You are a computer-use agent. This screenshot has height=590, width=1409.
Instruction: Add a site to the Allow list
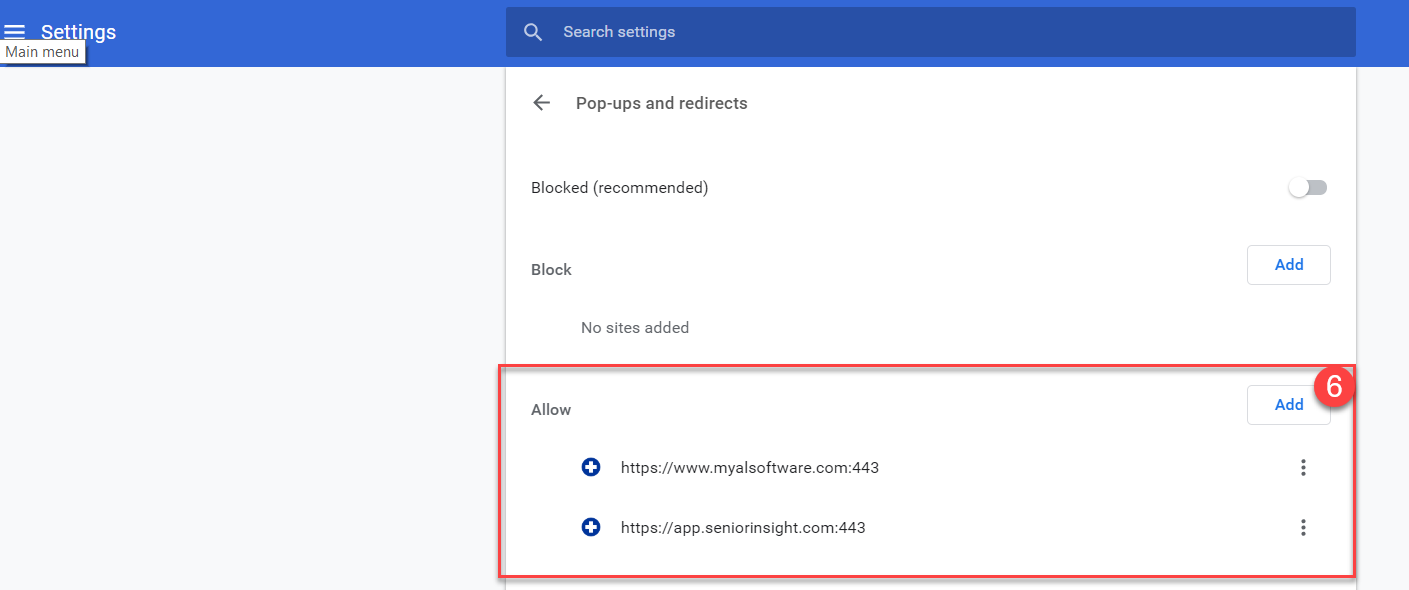[1289, 405]
